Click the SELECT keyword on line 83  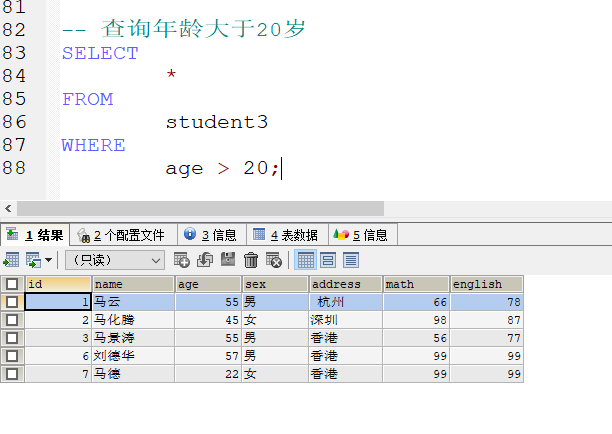point(100,53)
